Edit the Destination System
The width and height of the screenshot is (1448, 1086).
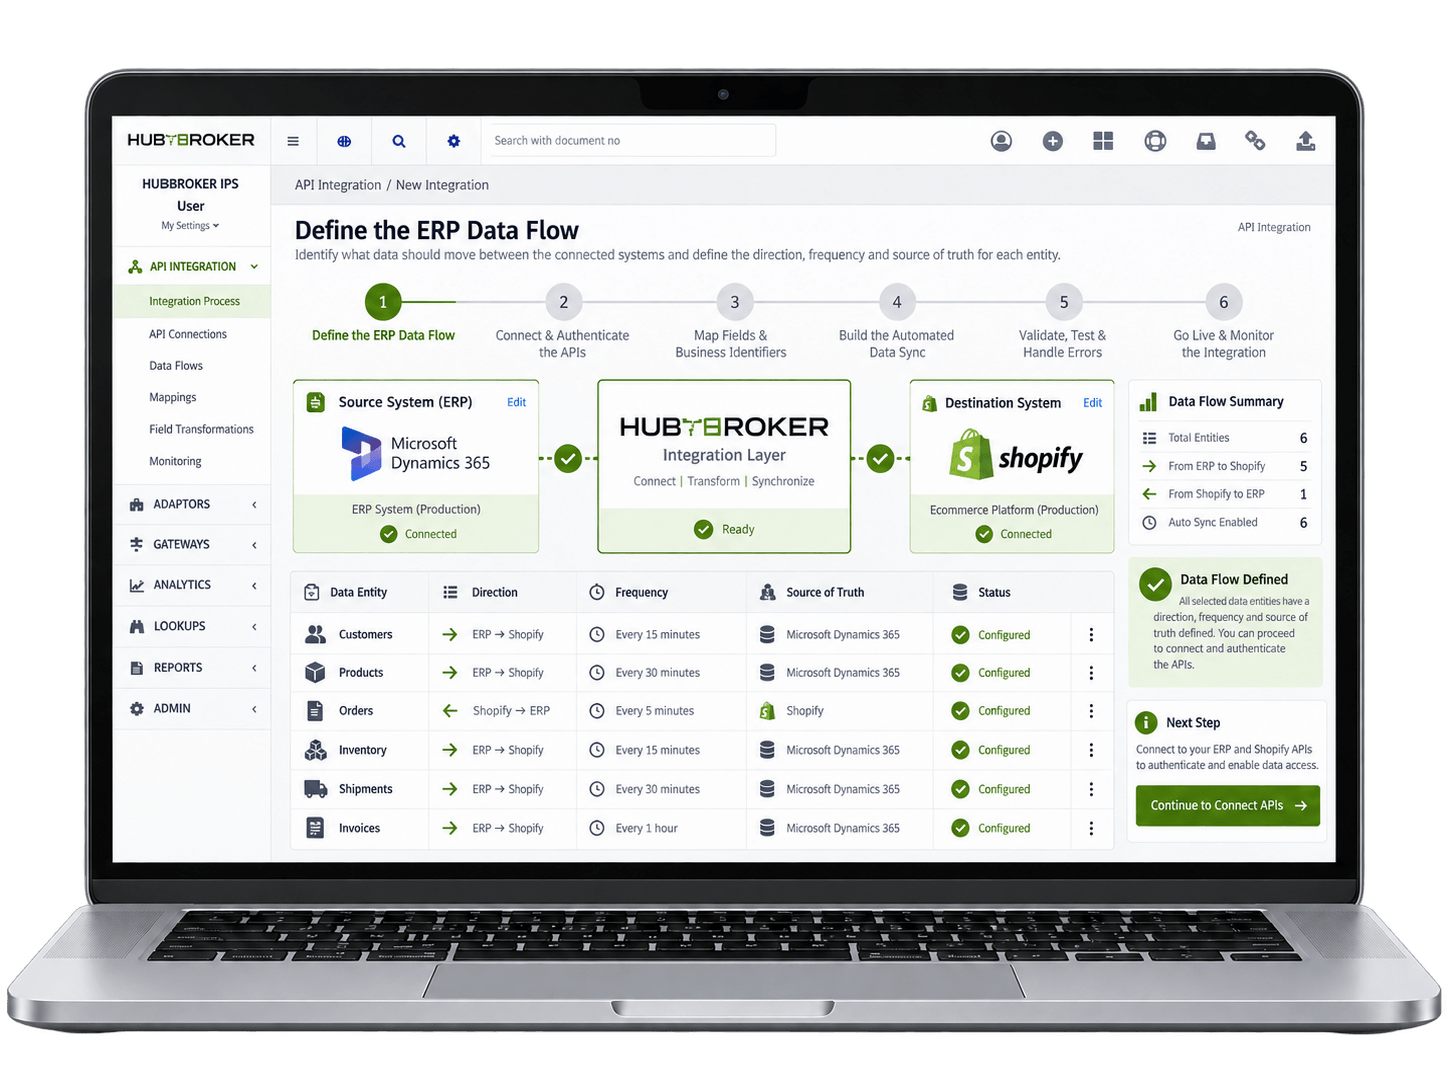coord(1092,403)
